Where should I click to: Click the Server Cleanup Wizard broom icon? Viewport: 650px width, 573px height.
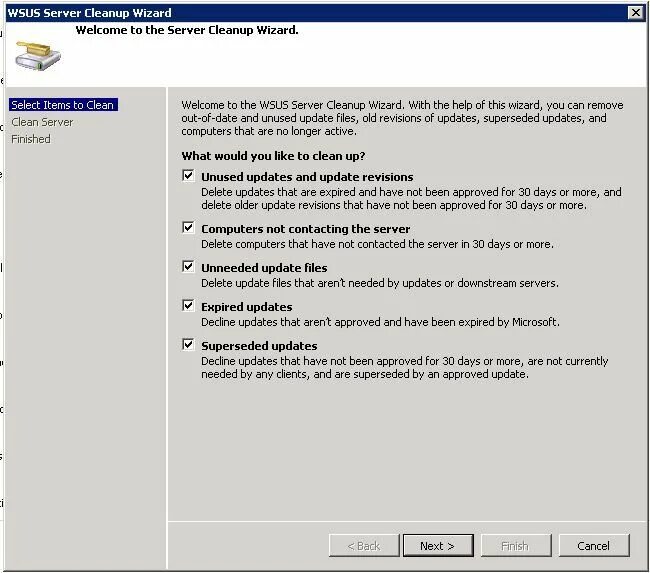click(38, 56)
